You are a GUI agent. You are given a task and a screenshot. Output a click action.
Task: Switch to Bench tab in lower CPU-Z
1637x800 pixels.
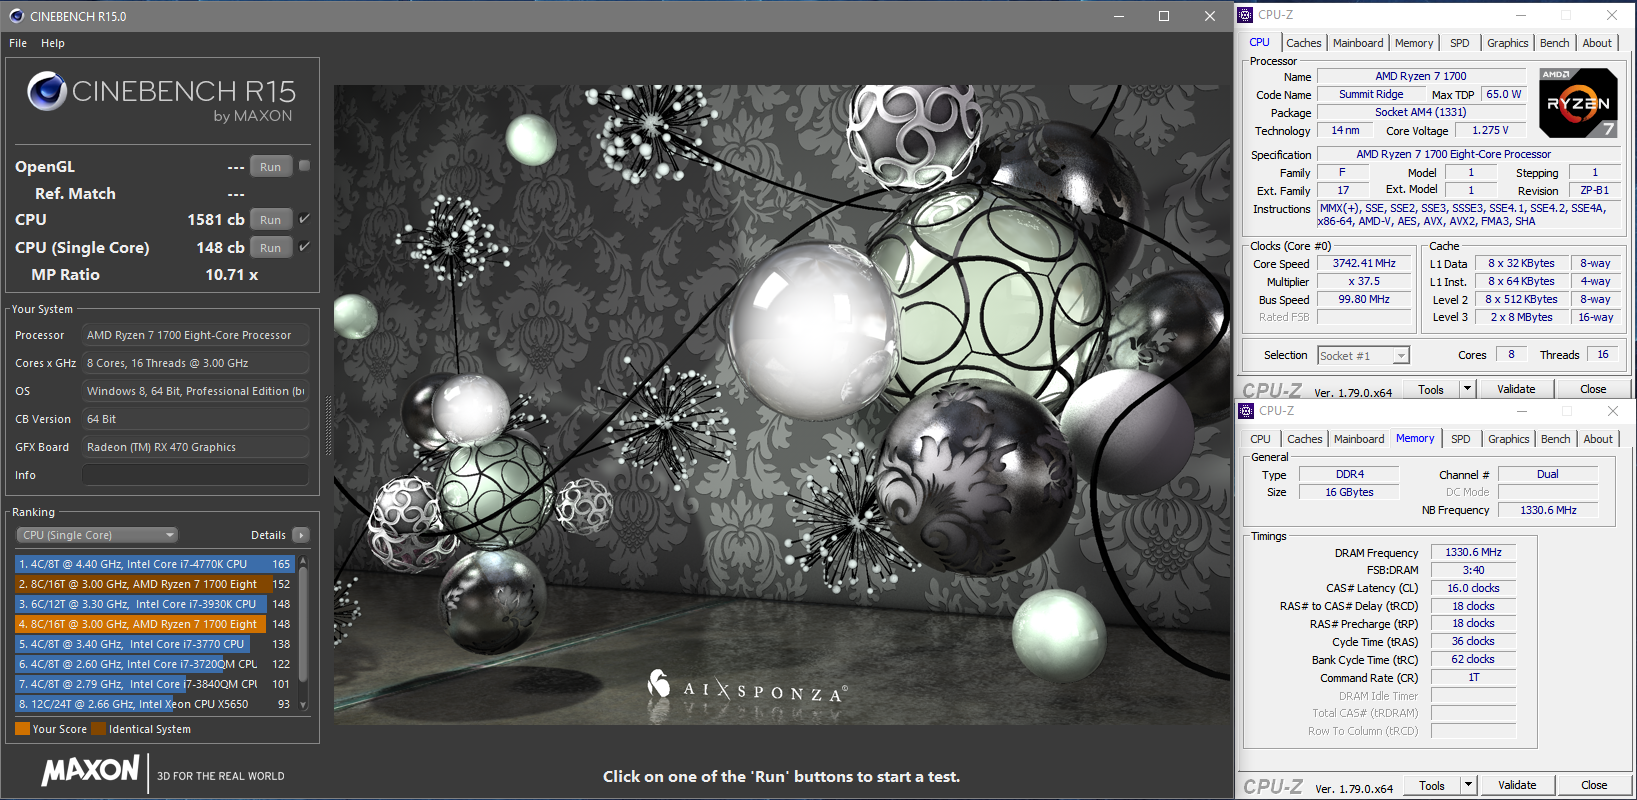1555,439
